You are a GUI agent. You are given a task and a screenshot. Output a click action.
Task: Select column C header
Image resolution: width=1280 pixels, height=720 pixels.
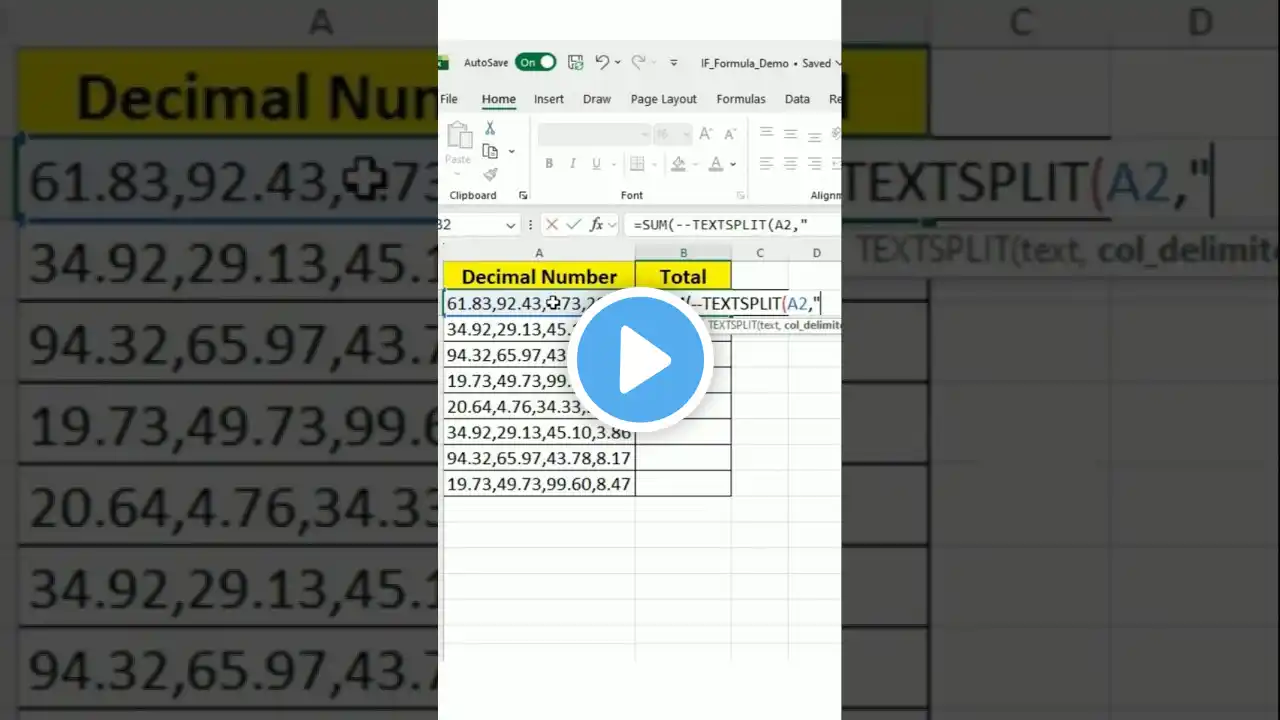(x=760, y=253)
